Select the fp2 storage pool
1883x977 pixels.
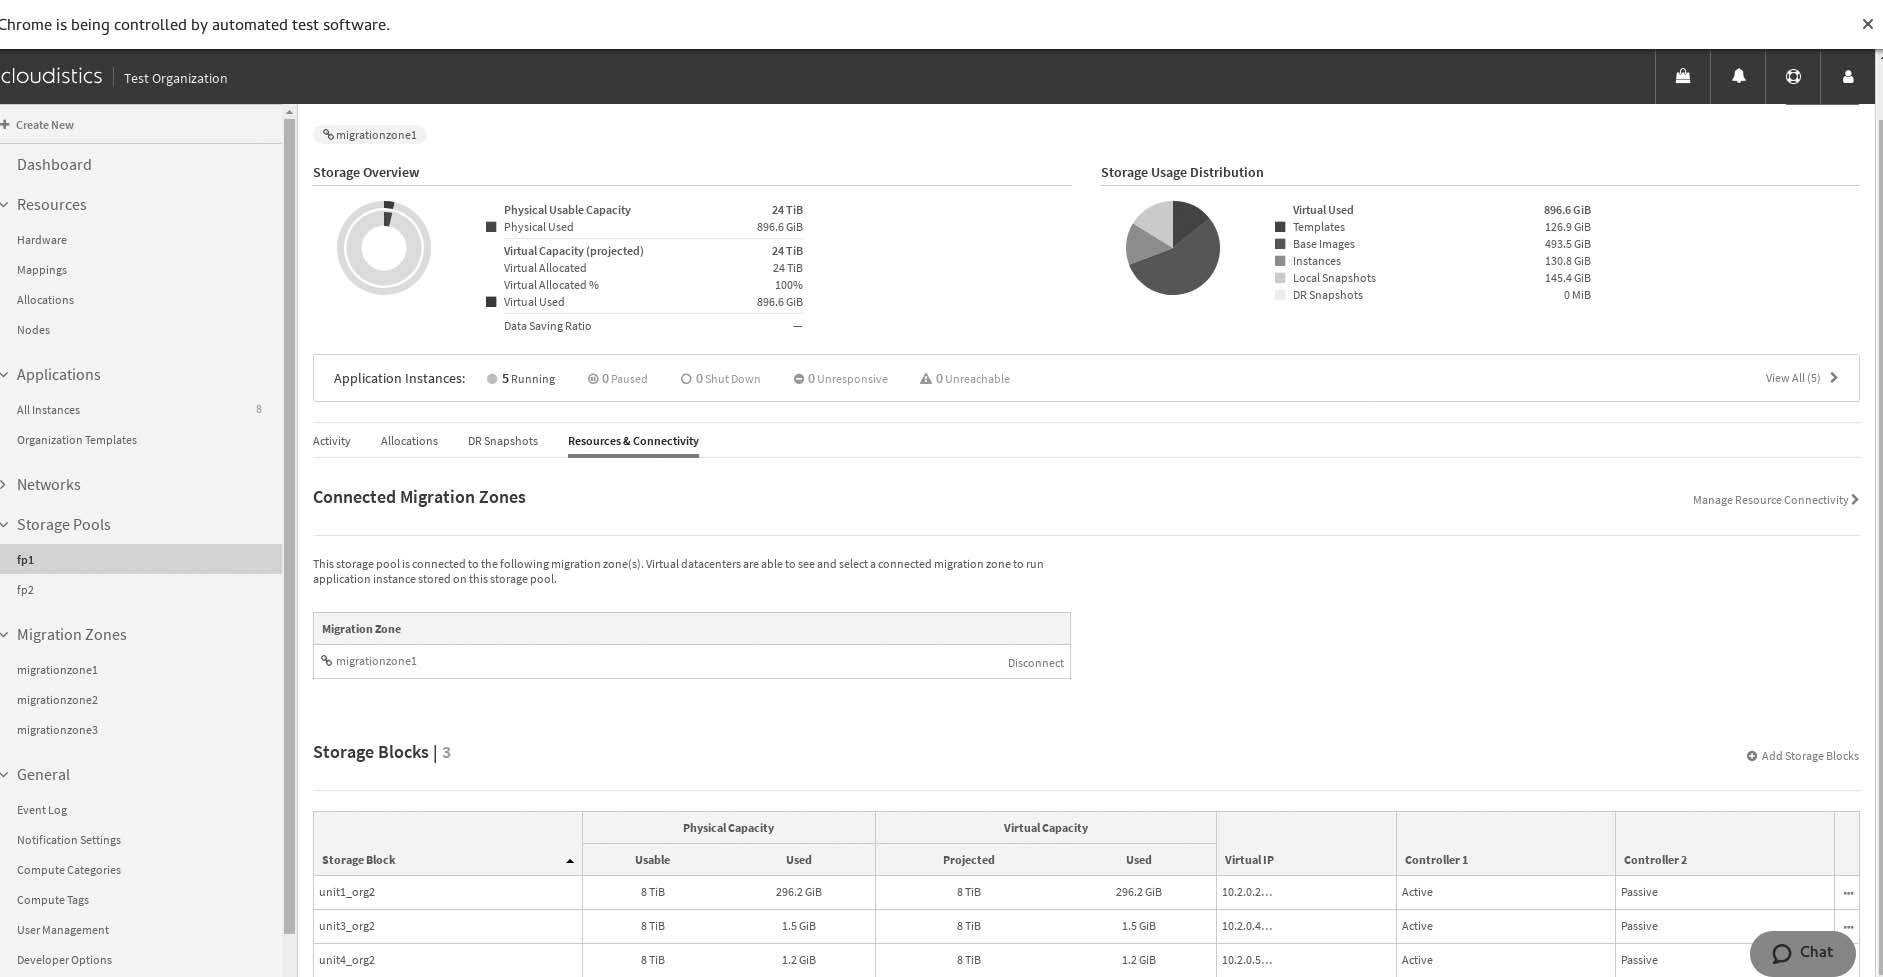pyautogui.click(x=26, y=590)
